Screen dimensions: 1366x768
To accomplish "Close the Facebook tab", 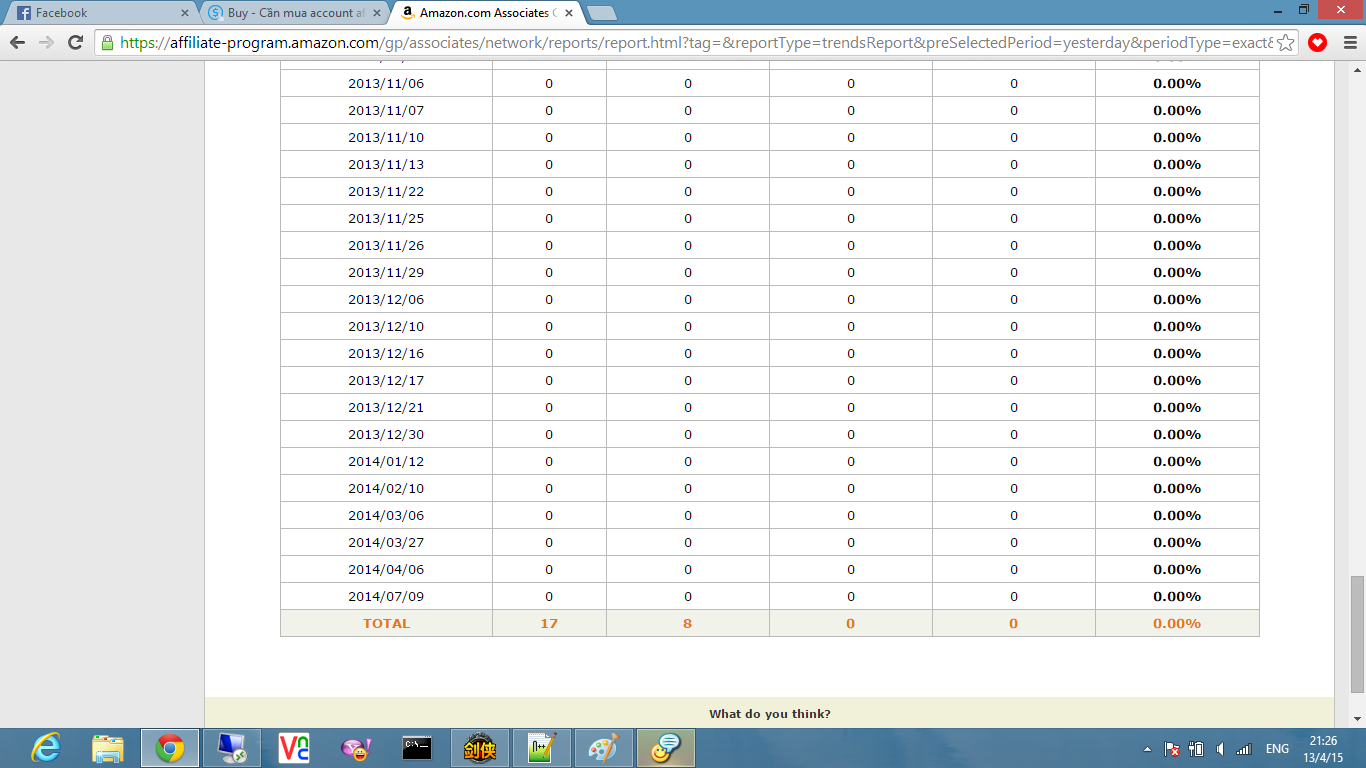I will click(184, 13).
